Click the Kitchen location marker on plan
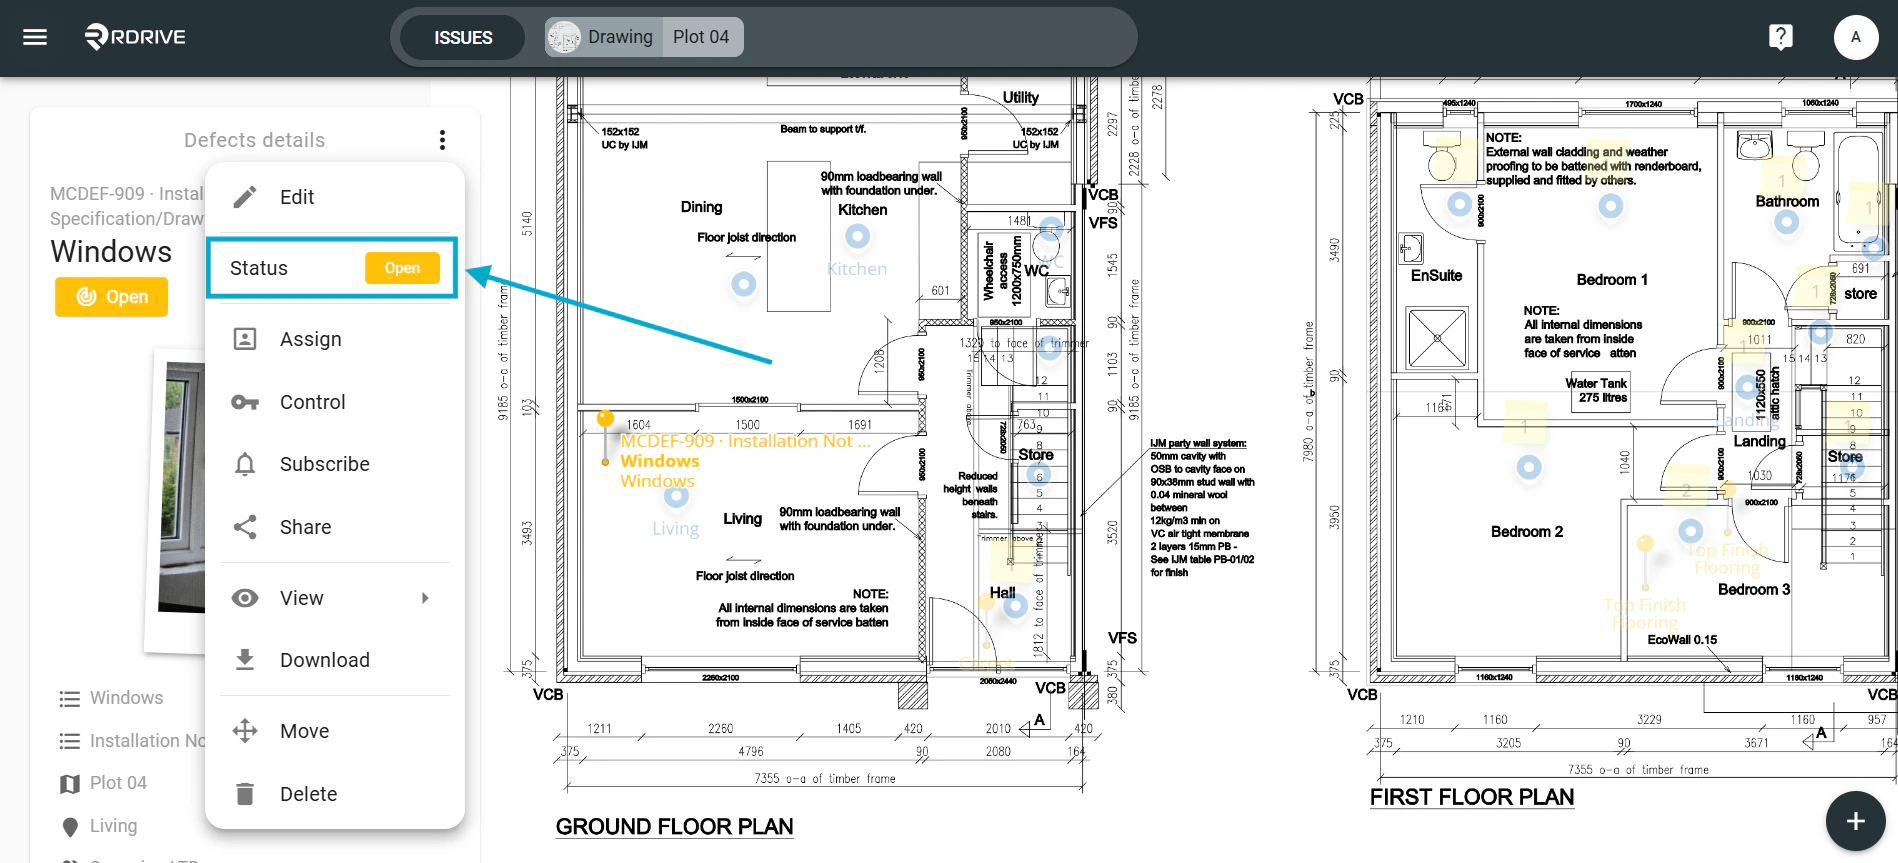Image resolution: width=1898 pixels, height=863 pixels. (x=857, y=237)
